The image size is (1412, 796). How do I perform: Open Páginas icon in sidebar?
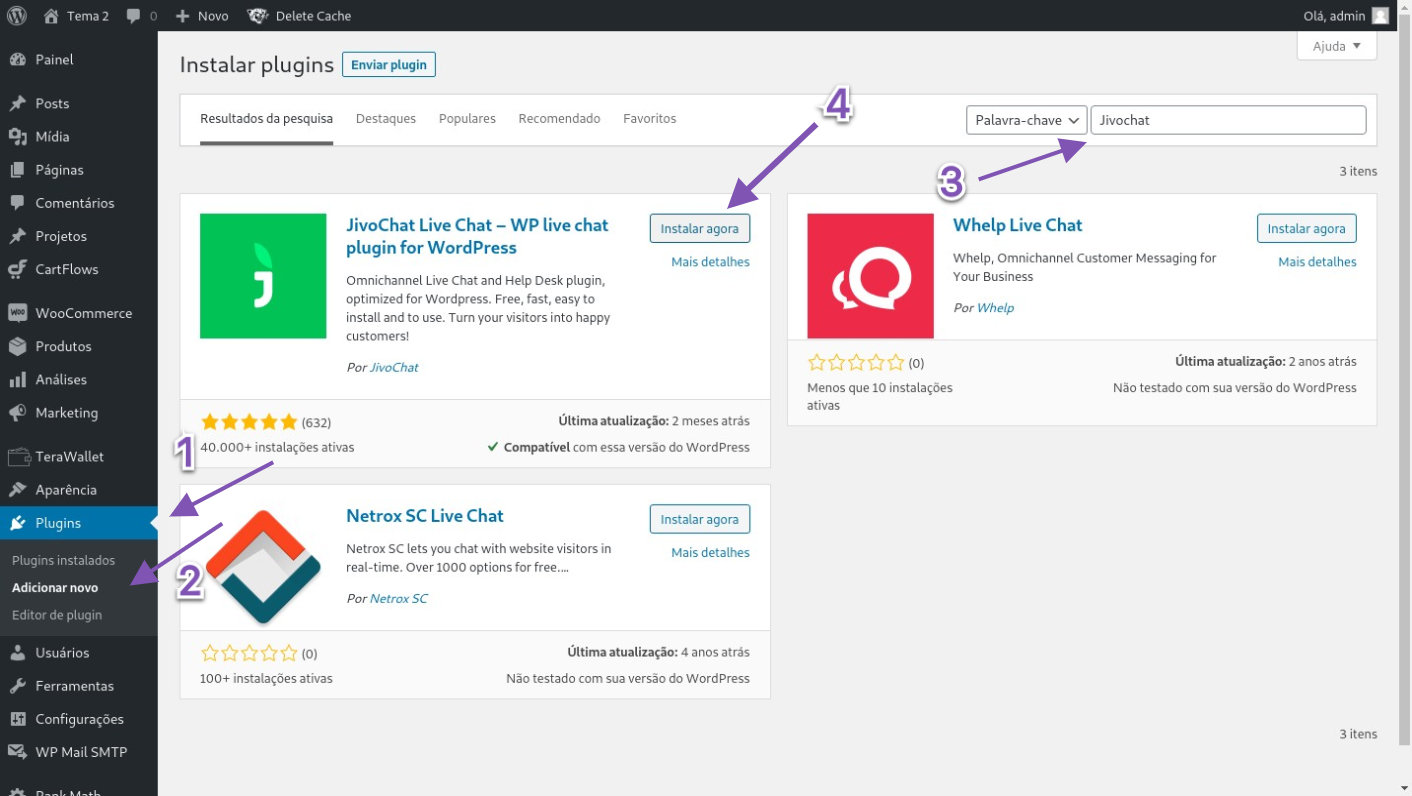[x=17, y=170]
